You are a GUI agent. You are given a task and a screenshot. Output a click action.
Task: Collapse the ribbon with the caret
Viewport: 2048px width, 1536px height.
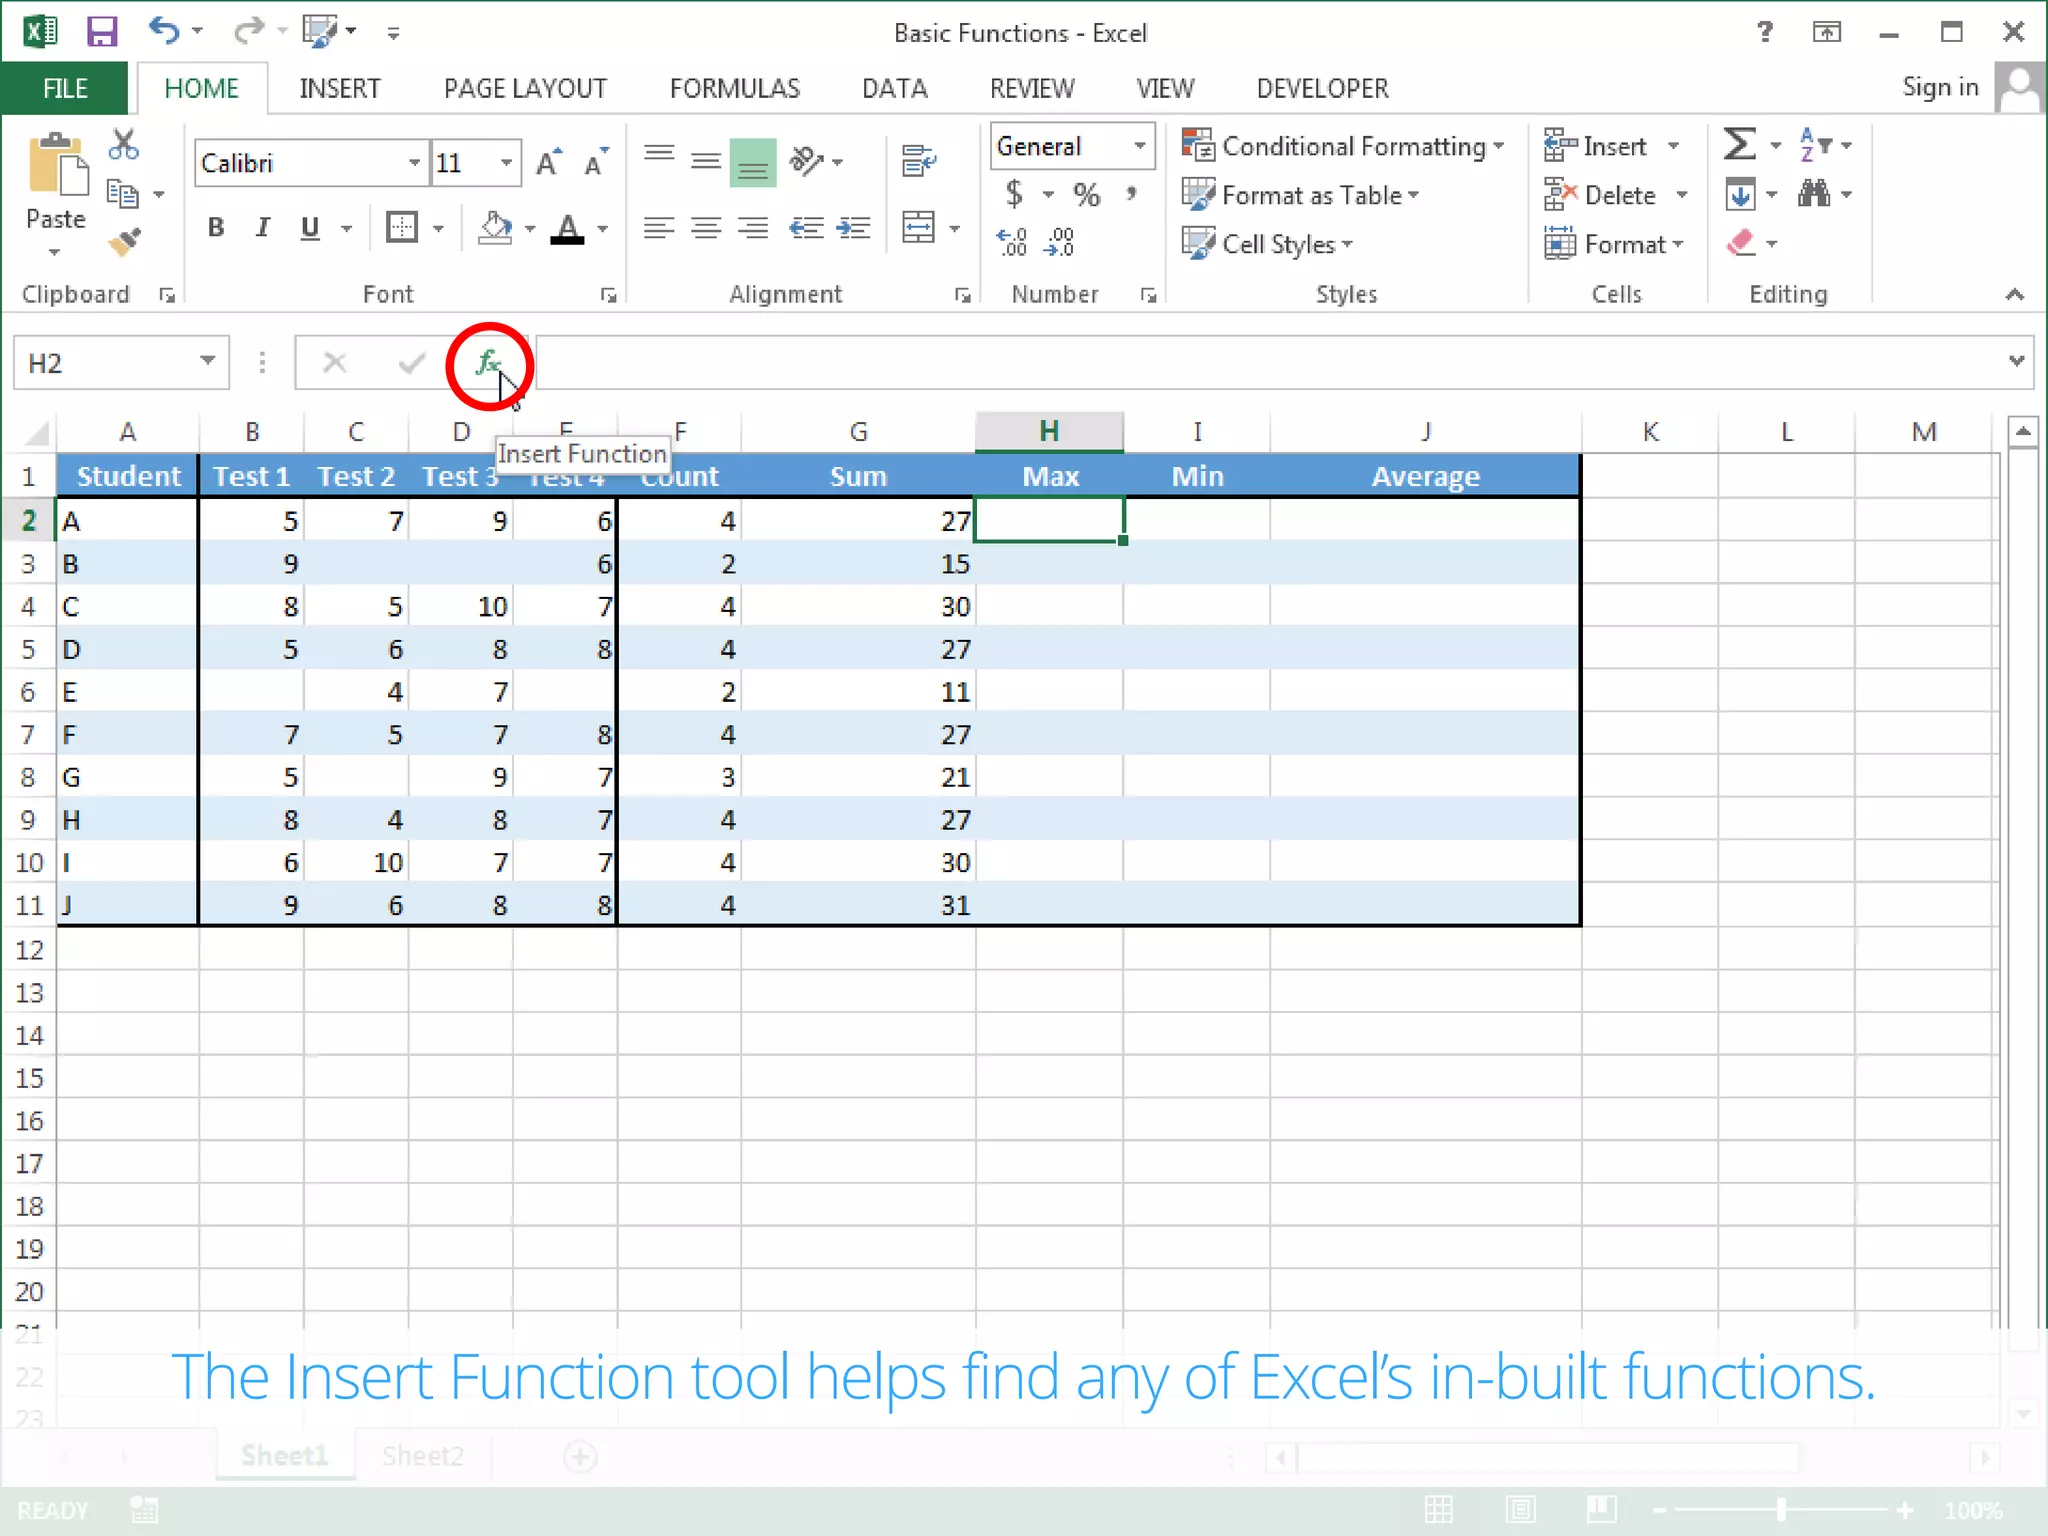[x=2015, y=294]
